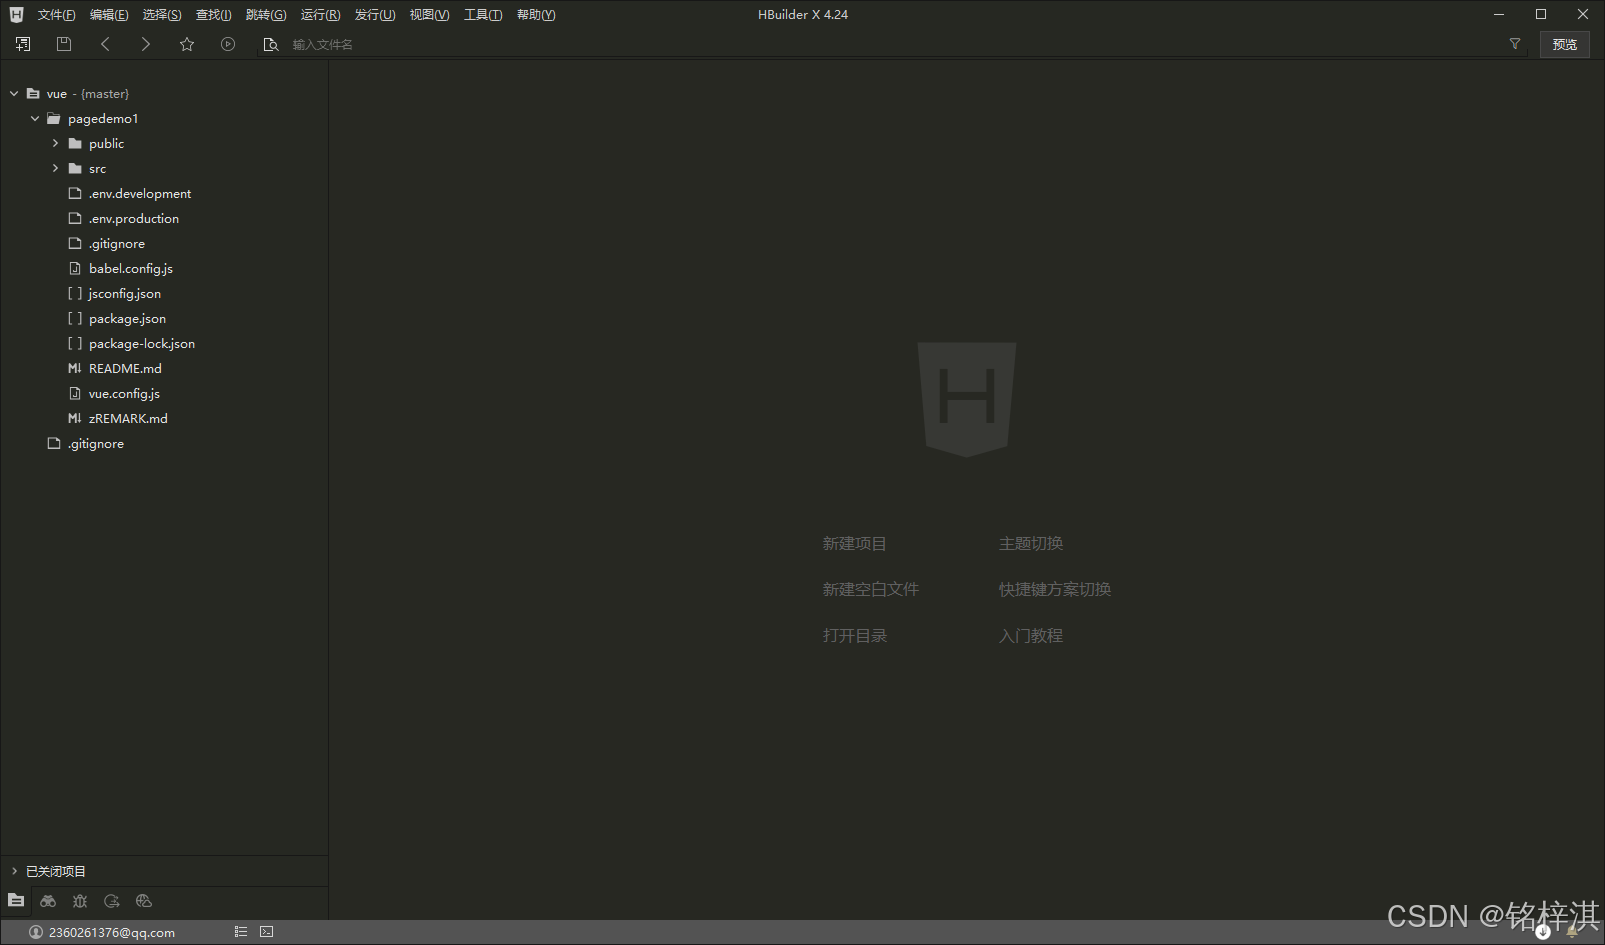
Task: Collapse the pagedemo1 folder
Action: pos(35,119)
